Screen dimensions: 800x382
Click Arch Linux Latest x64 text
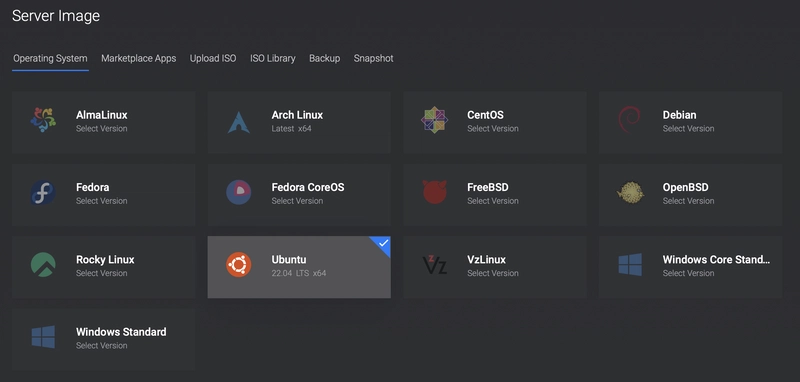click(x=291, y=129)
